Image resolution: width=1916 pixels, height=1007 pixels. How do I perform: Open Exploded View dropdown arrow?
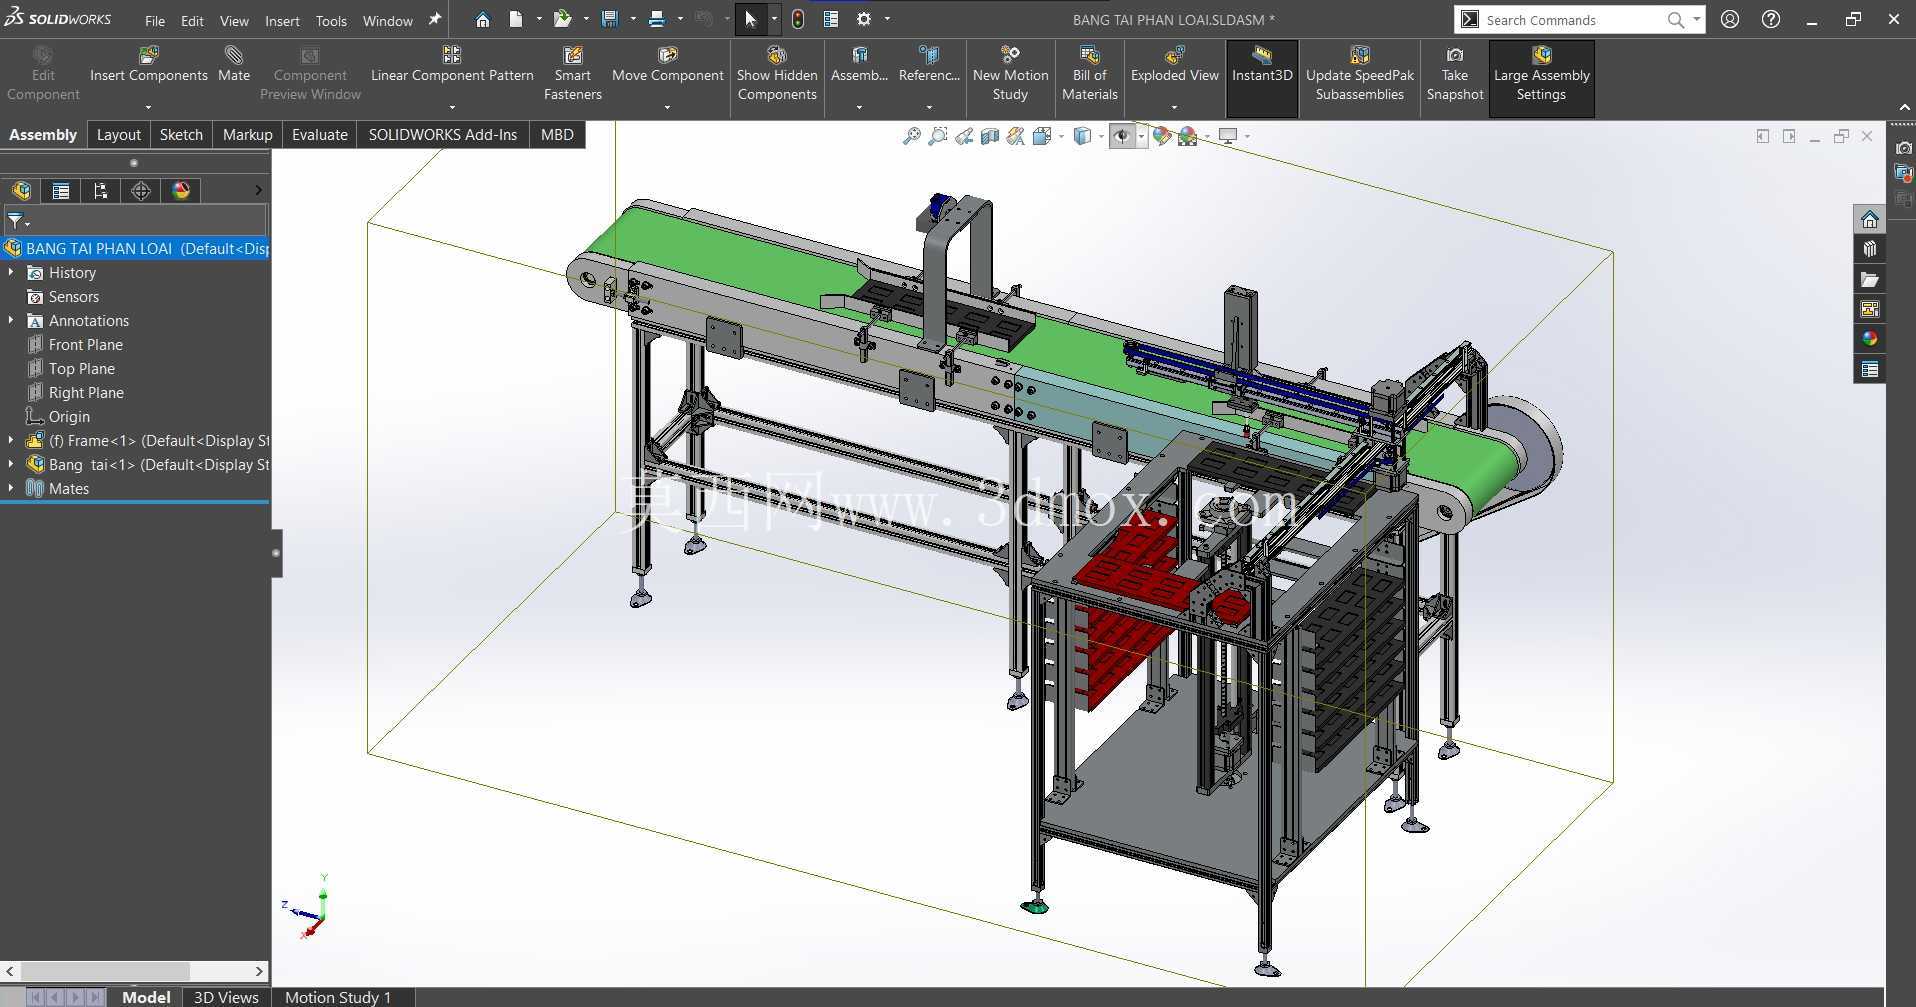[1174, 107]
